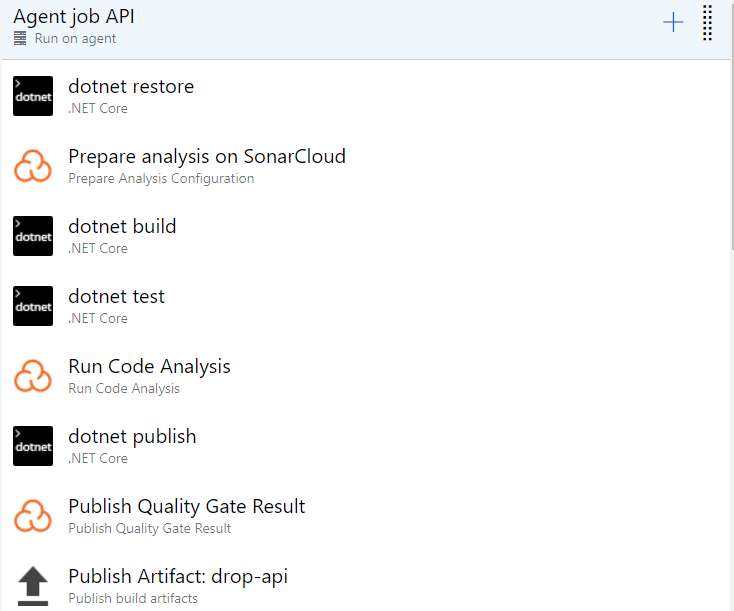
Task: Click the upload arrow icon for Publish Artifact
Action: tap(33, 586)
